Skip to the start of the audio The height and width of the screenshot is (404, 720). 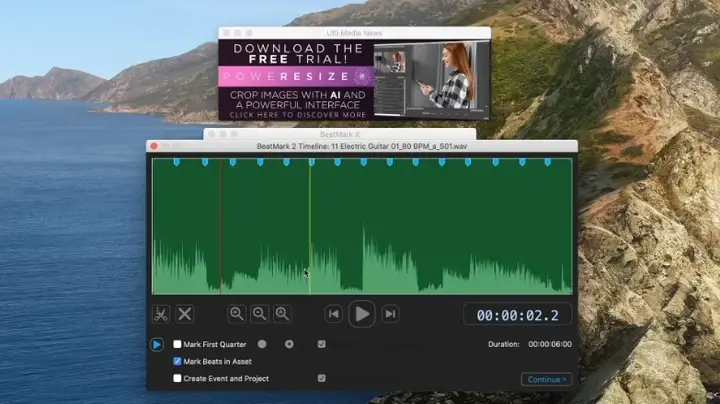click(333, 314)
